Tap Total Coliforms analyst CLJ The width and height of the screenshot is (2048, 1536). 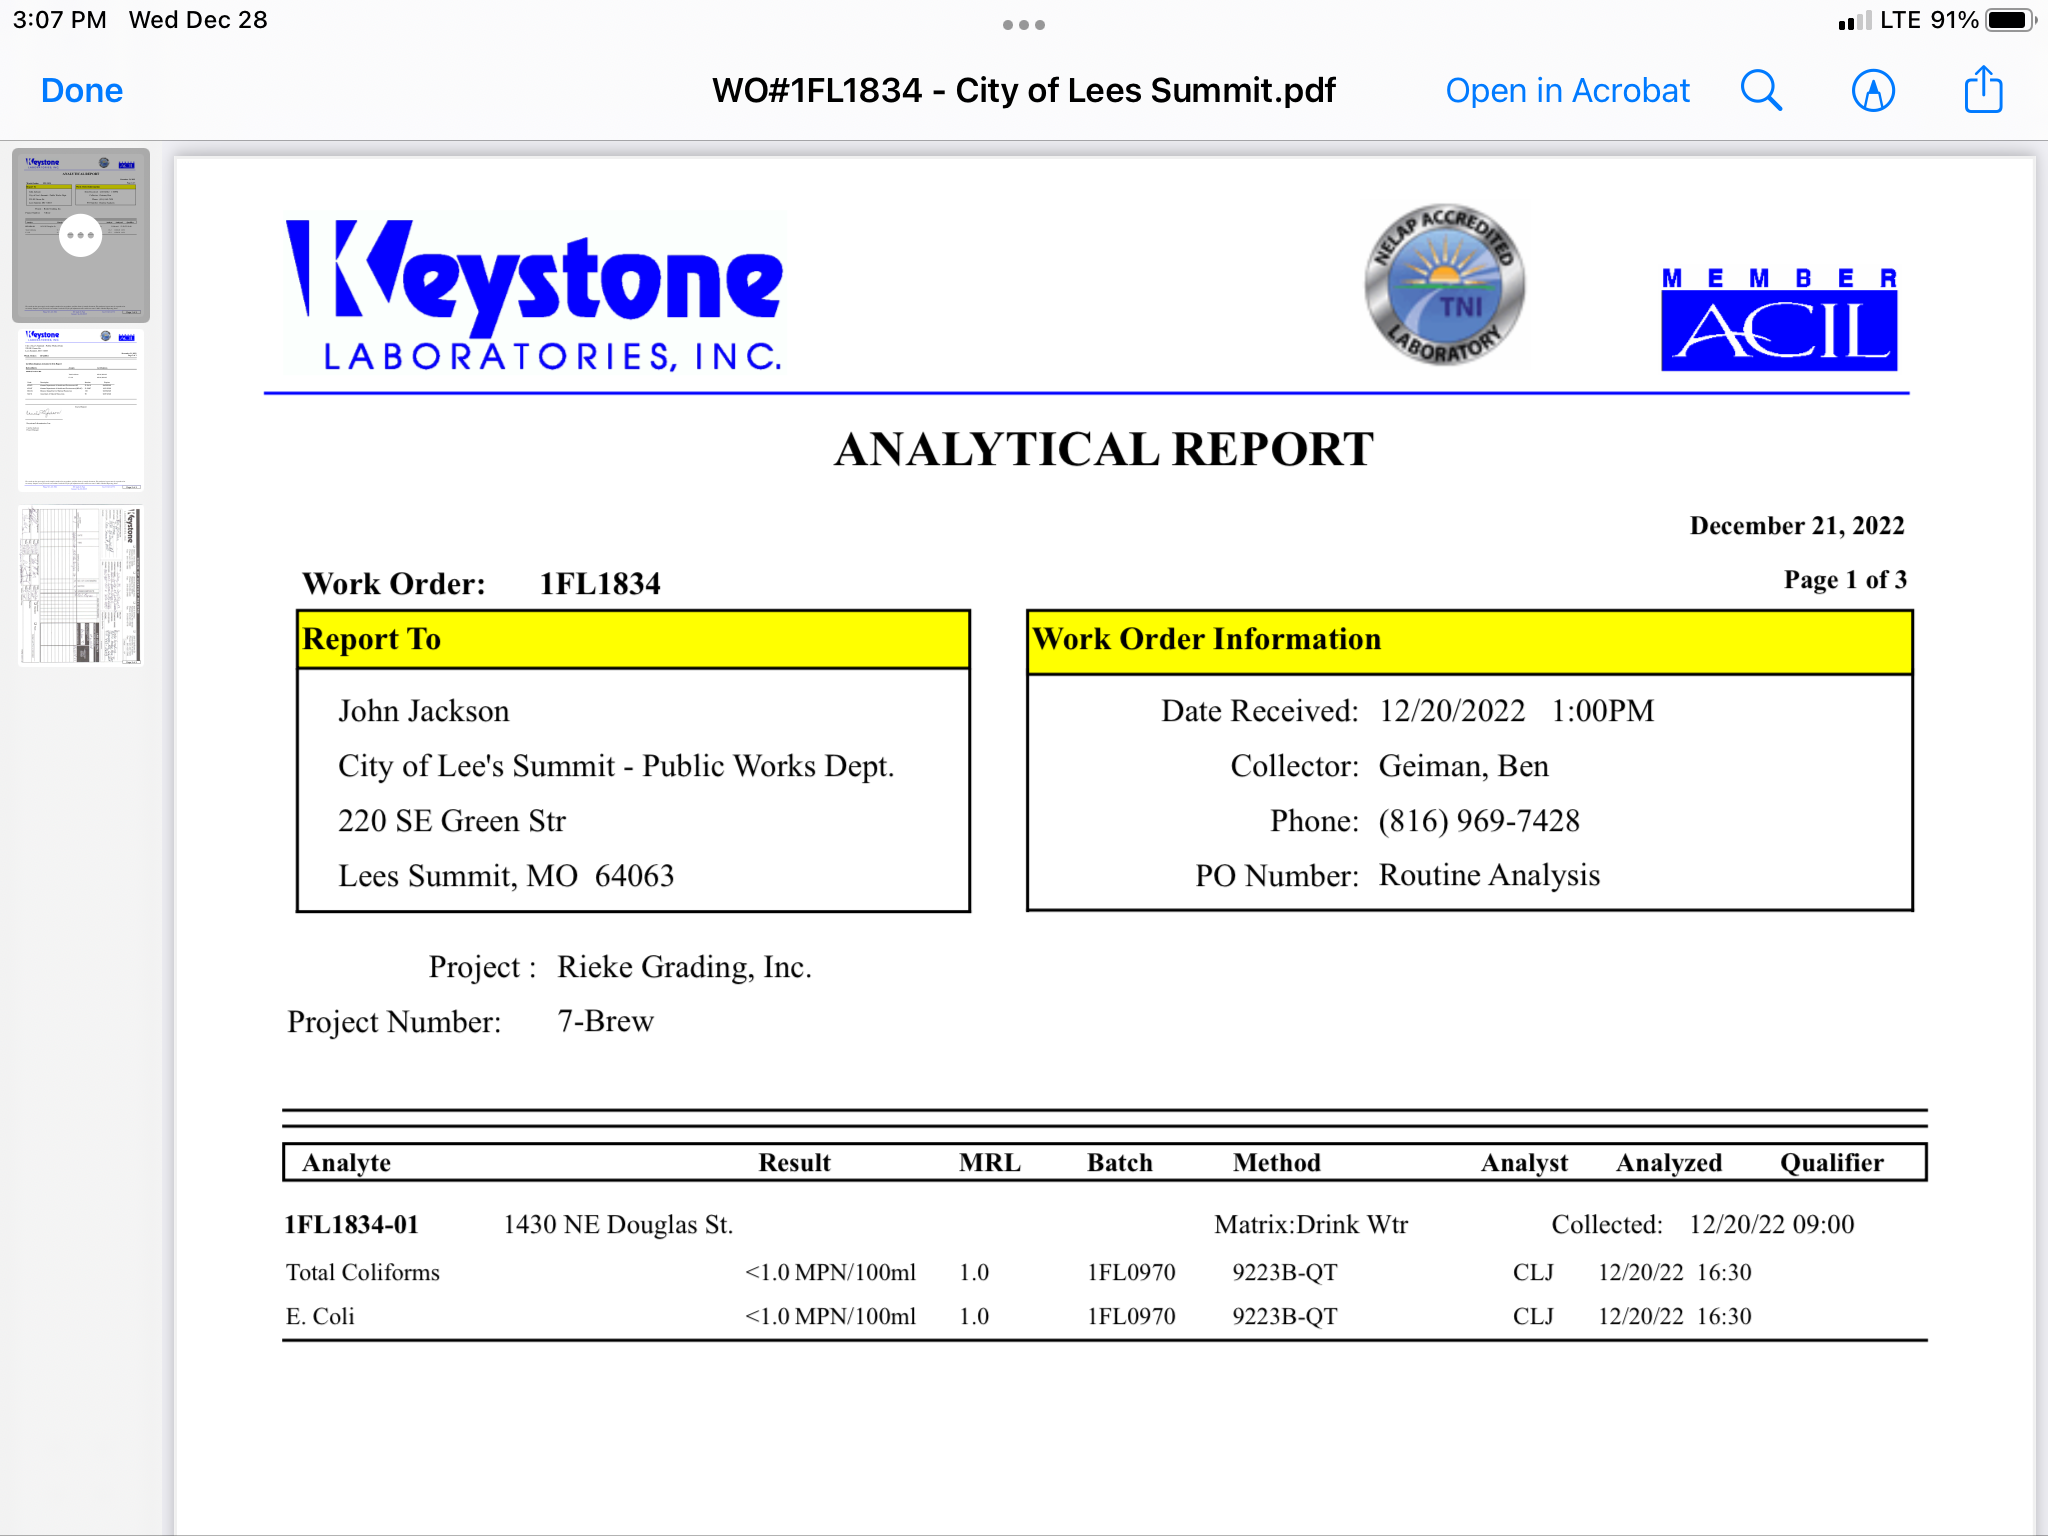coord(1533,1273)
